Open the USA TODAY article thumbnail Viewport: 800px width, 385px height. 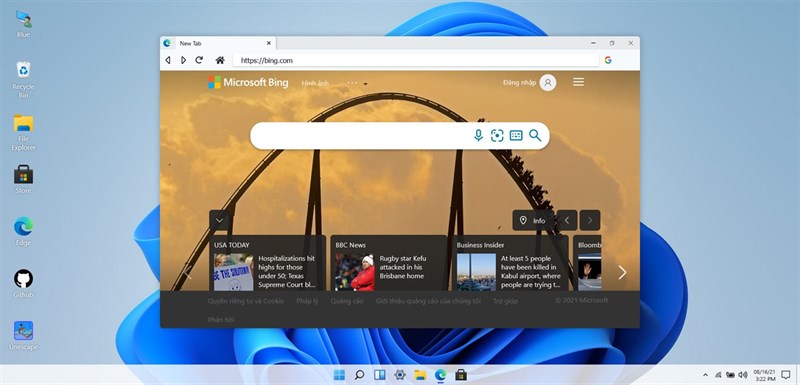[x=234, y=272]
